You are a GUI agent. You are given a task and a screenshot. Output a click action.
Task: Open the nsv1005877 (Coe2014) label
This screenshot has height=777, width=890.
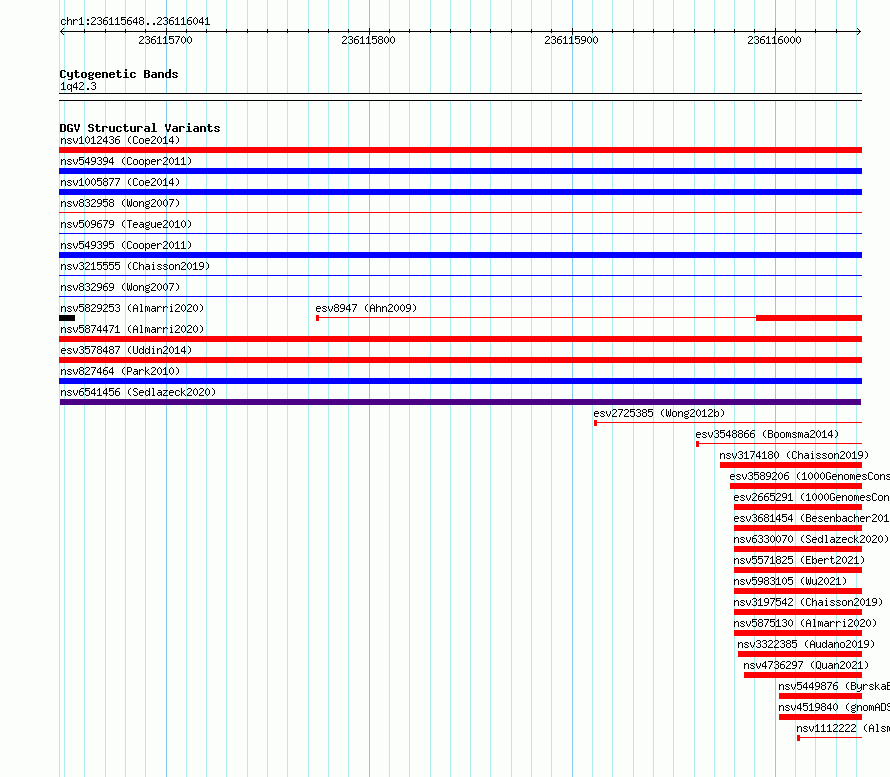click(120, 182)
